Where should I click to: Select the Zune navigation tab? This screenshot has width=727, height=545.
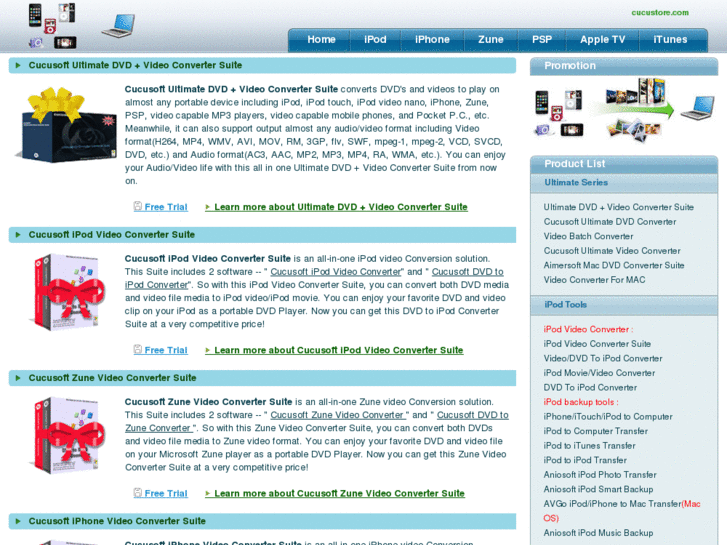click(x=491, y=40)
